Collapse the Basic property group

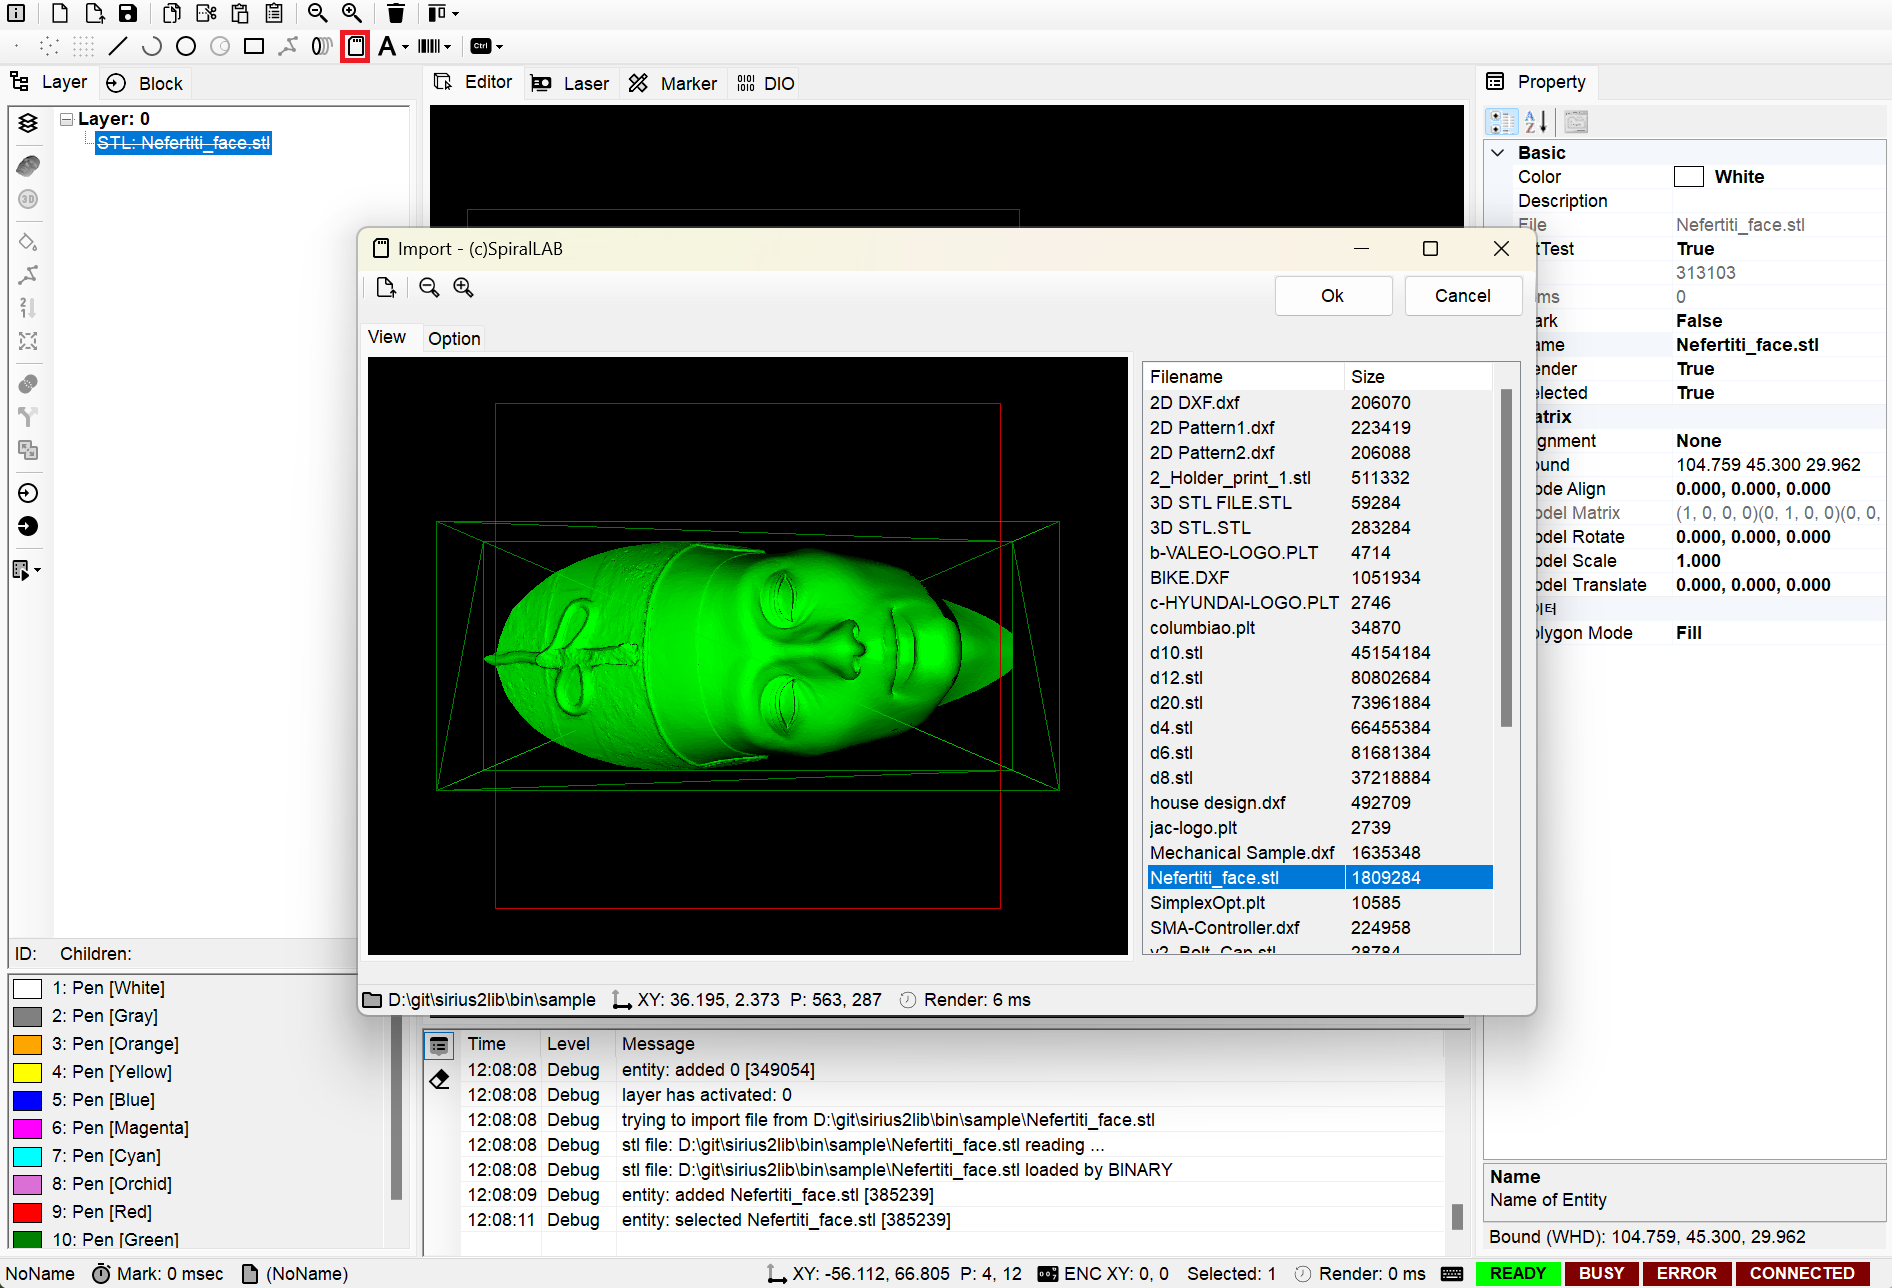click(1498, 153)
